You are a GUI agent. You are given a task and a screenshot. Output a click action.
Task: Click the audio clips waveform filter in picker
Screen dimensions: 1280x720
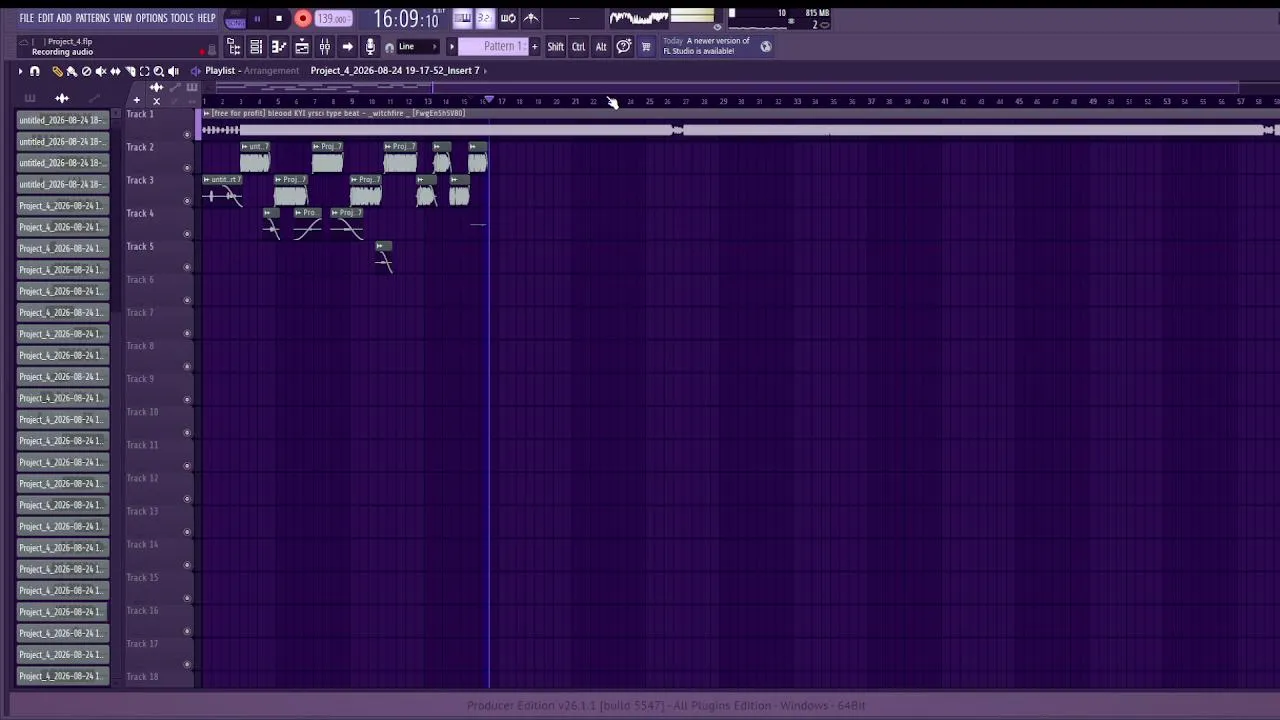[62, 98]
